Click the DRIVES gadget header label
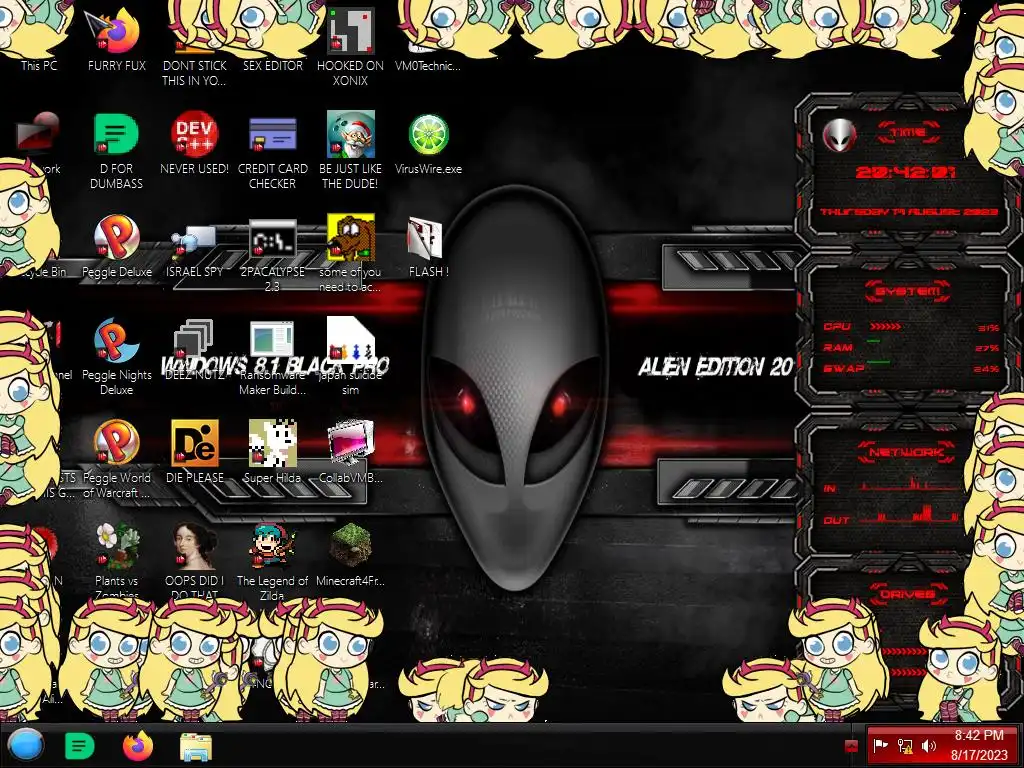This screenshot has width=1024, height=768. pyautogui.click(x=907, y=594)
